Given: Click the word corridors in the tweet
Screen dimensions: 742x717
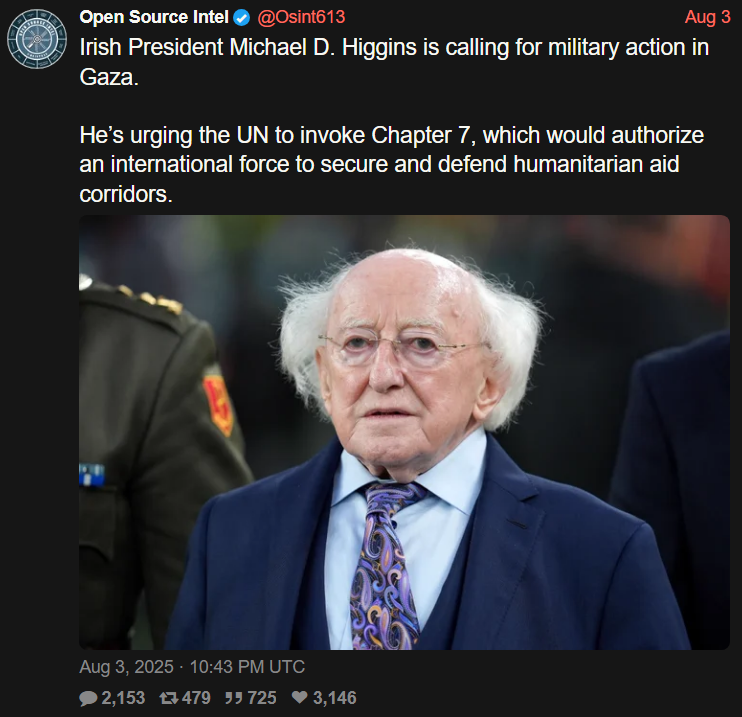Looking at the screenshot, I should pos(124,194).
